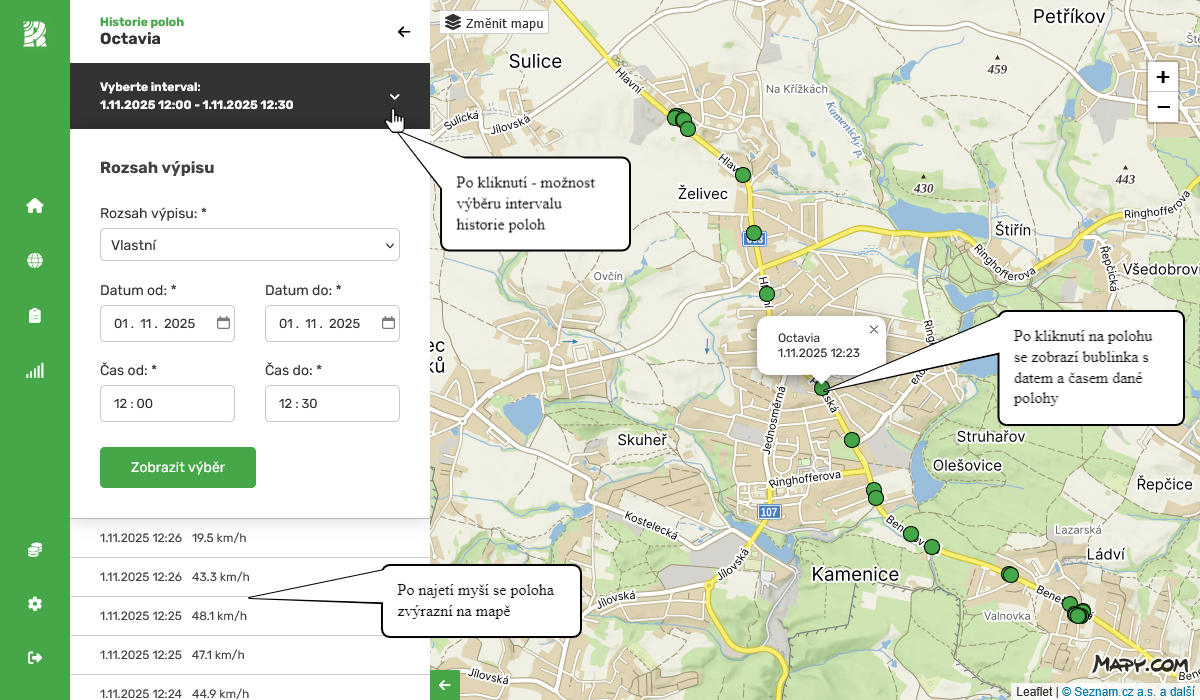Zoom out the map with minus button

click(x=1163, y=107)
